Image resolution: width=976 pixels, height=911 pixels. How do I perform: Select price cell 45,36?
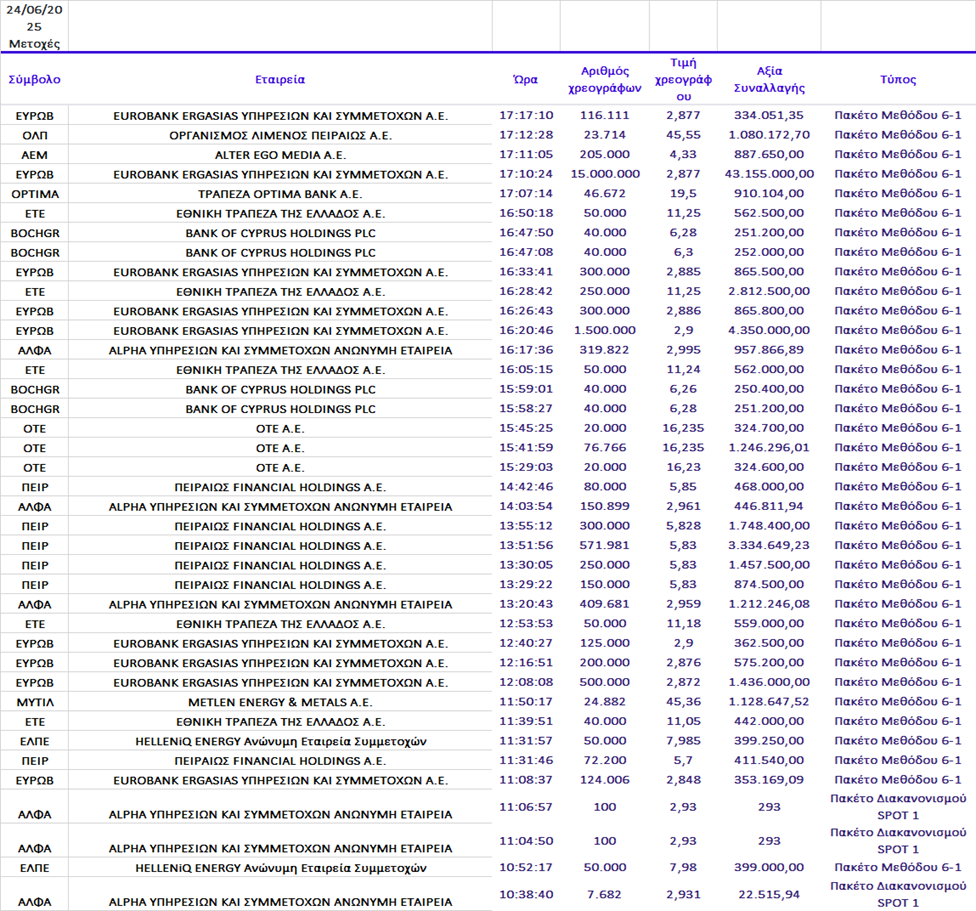click(683, 702)
